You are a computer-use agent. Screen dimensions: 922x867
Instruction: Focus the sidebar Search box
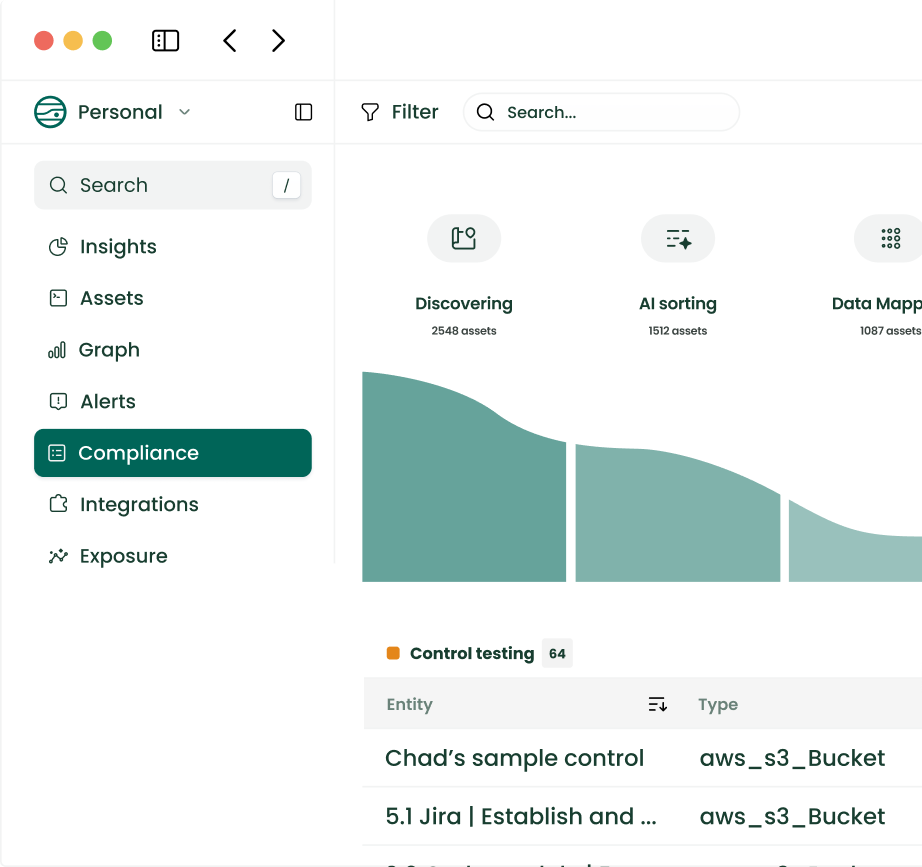172,185
